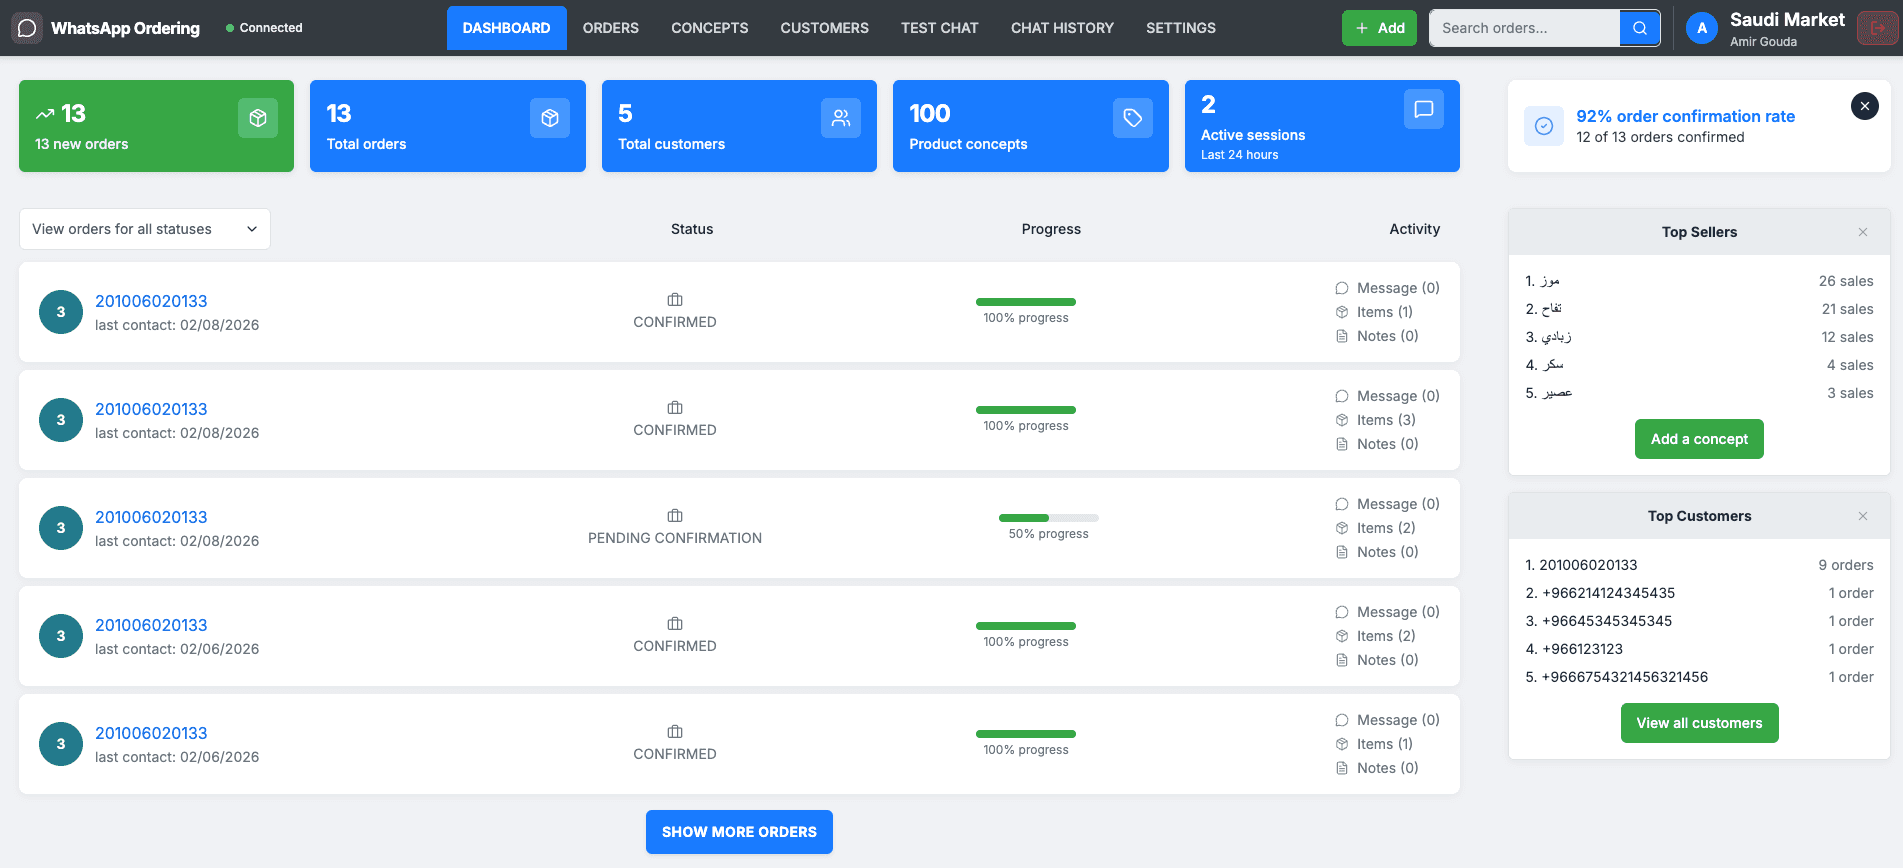Click Items (2) in the pending confirmation row
The image size is (1903, 868).
pos(1375,528)
